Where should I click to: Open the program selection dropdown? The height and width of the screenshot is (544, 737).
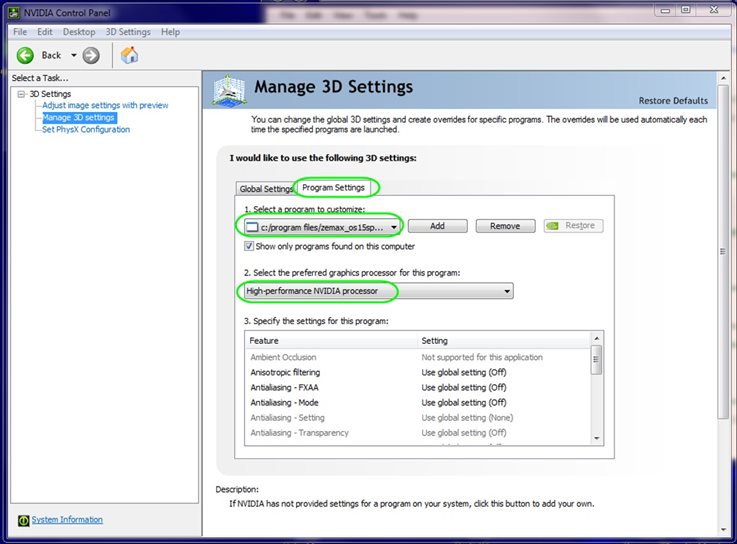pos(323,227)
